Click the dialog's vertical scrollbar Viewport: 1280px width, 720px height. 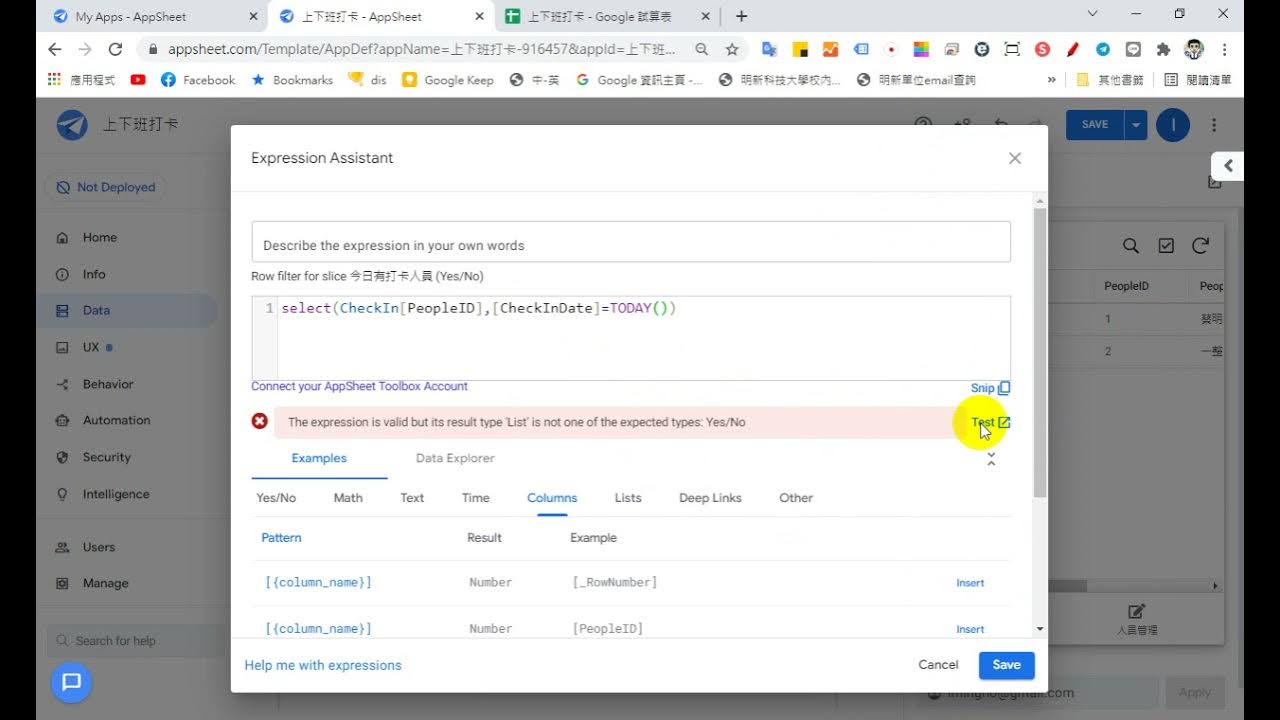(x=1040, y=350)
